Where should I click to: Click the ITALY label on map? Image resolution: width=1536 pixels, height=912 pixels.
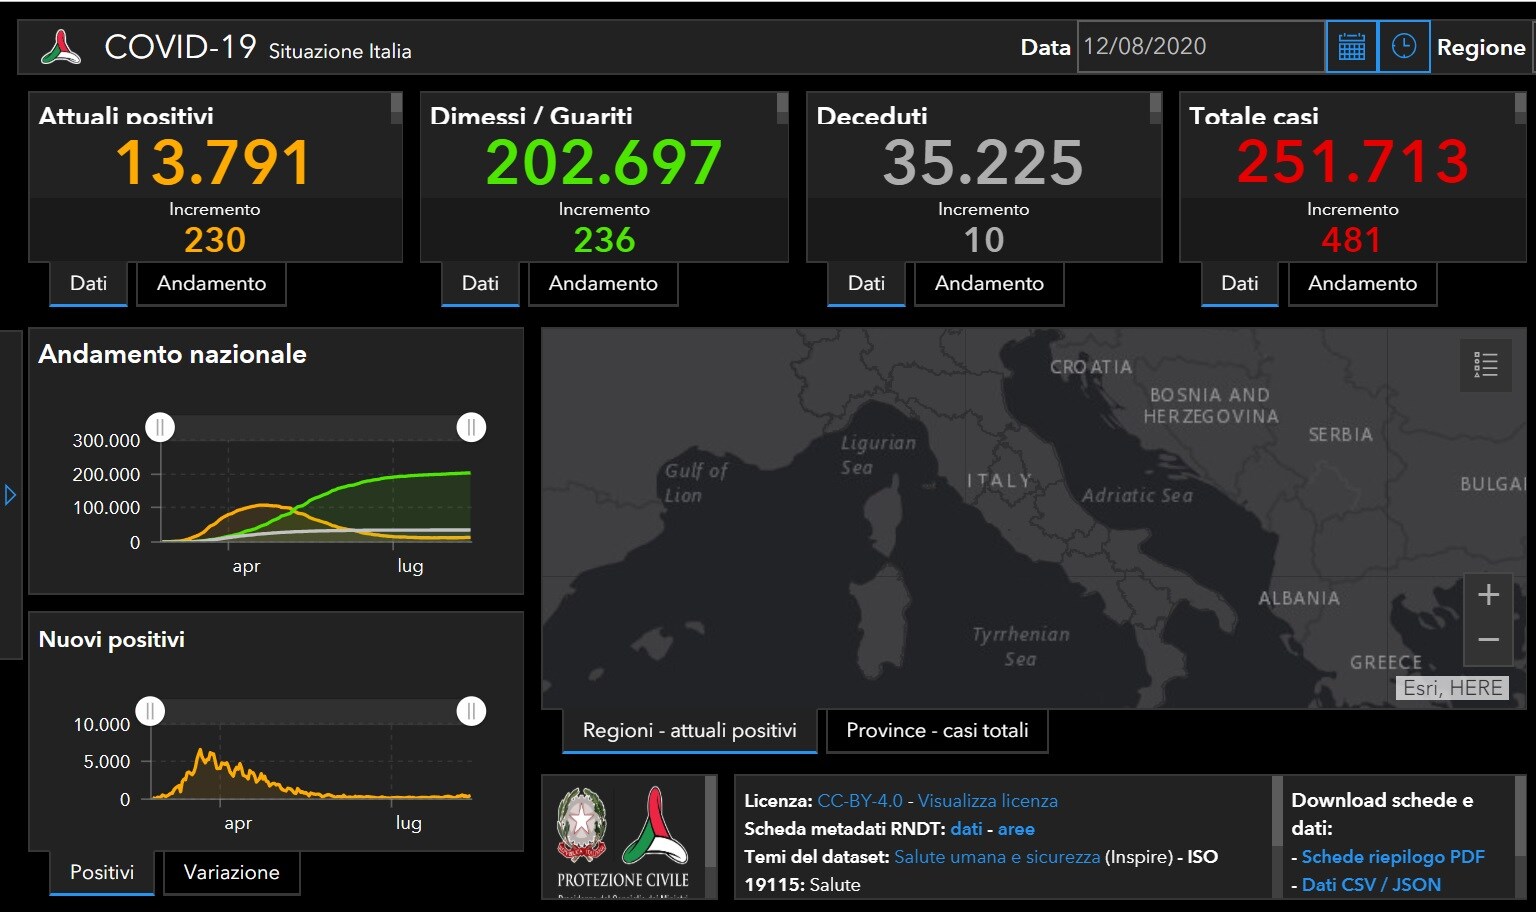pyautogui.click(x=999, y=481)
